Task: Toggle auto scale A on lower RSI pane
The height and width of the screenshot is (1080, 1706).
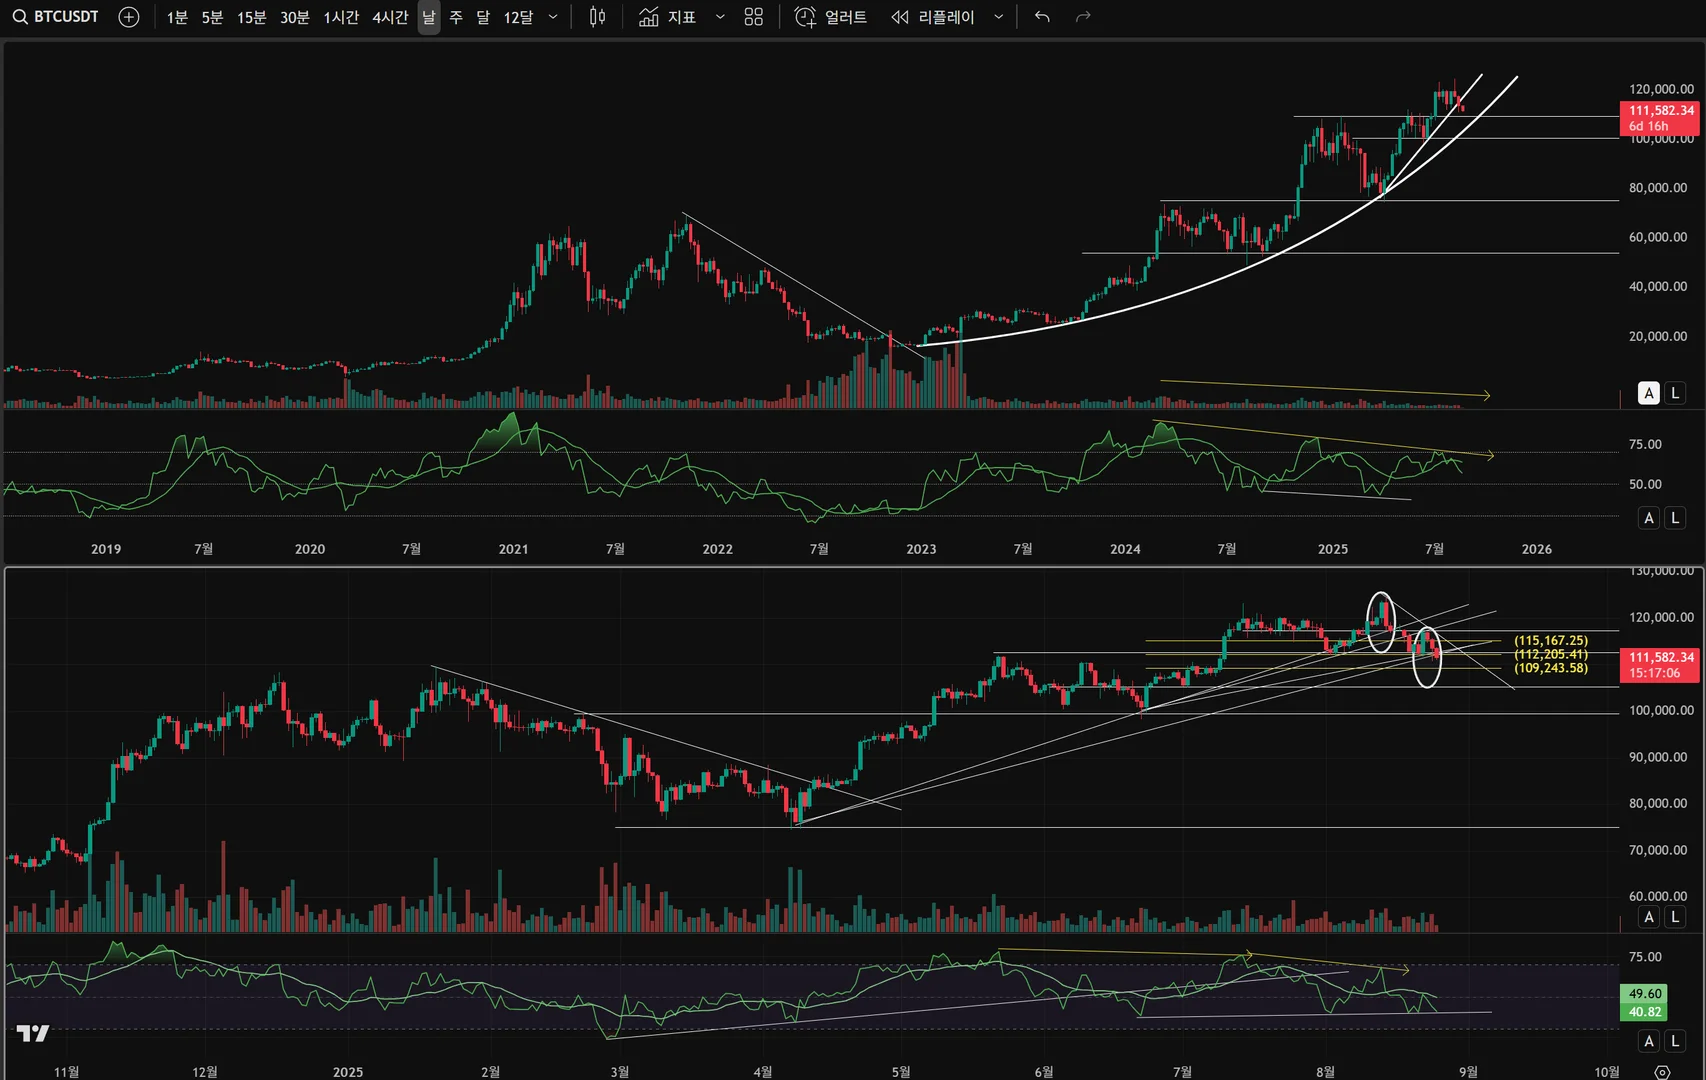Action: pyautogui.click(x=1649, y=1041)
